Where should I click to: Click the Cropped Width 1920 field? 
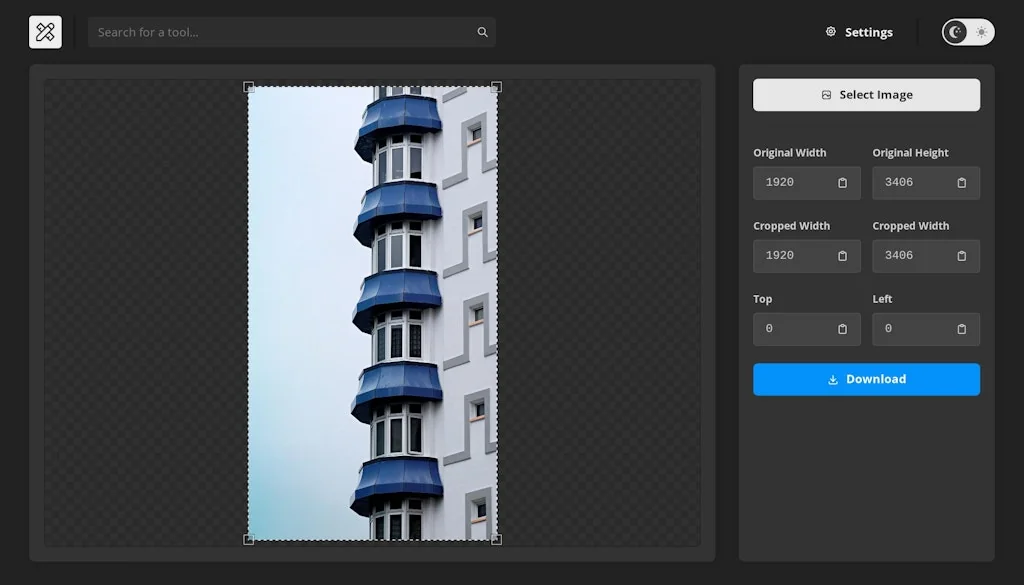807,256
